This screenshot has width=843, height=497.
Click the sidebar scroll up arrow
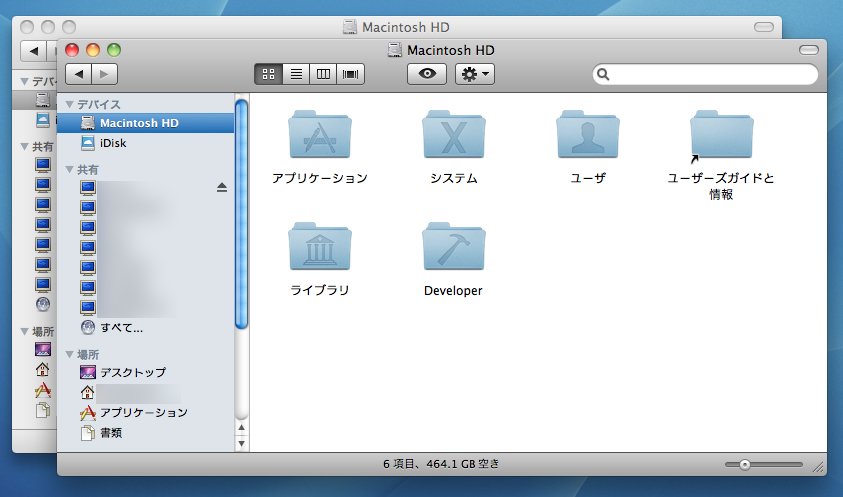point(241,428)
